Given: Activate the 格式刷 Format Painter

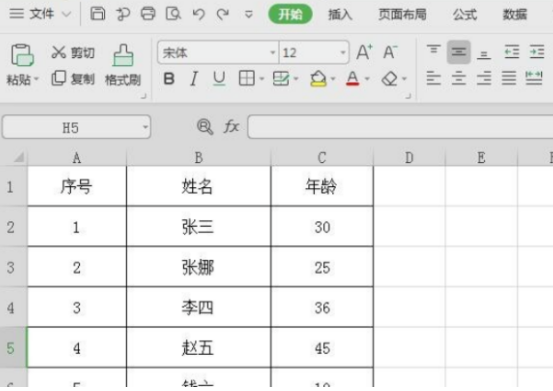Looking at the screenshot, I should pos(123,65).
